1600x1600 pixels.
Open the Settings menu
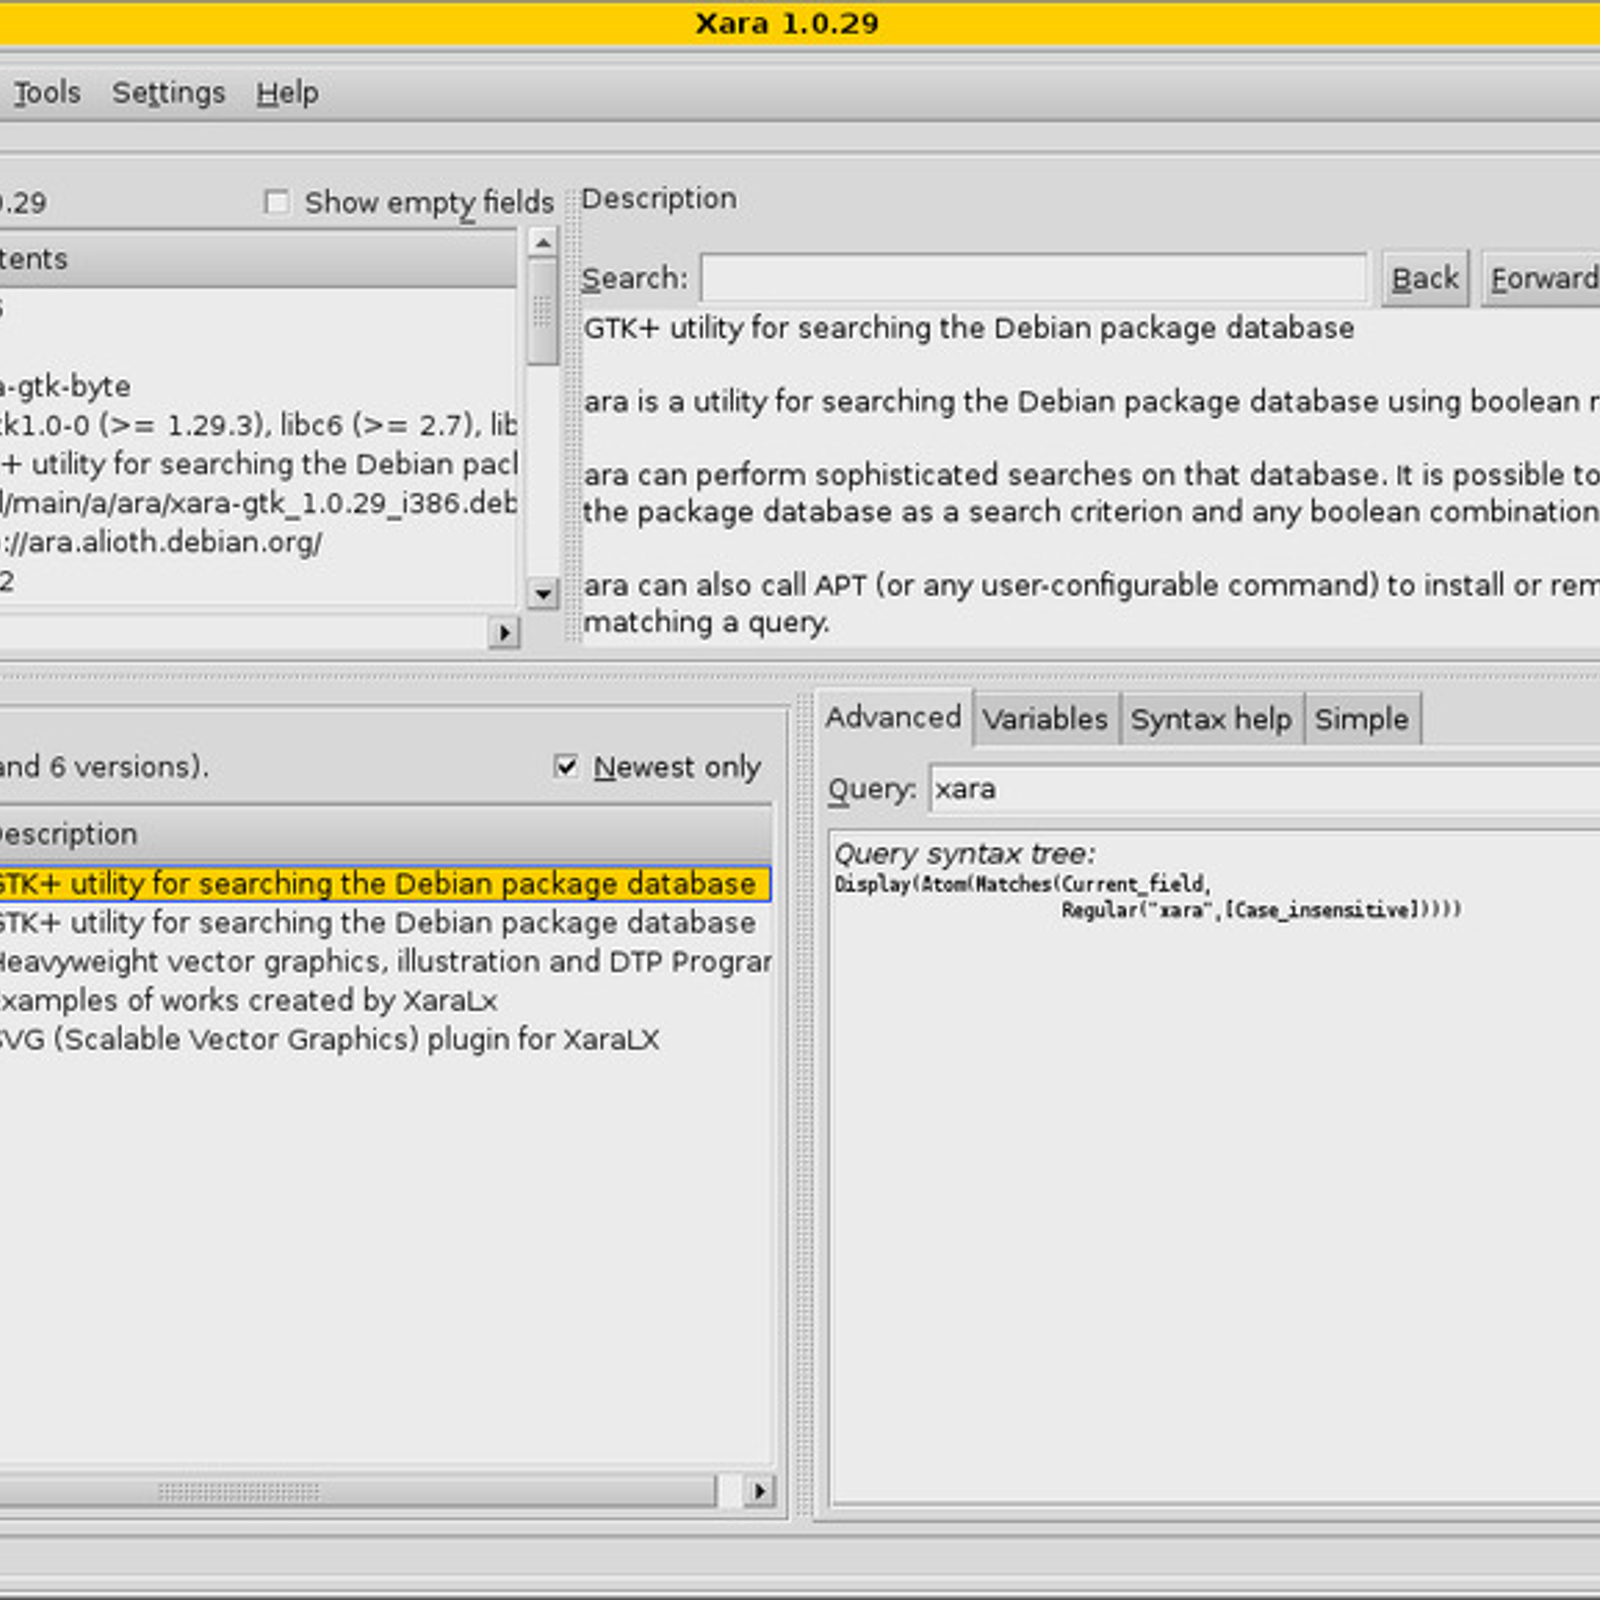(168, 93)
